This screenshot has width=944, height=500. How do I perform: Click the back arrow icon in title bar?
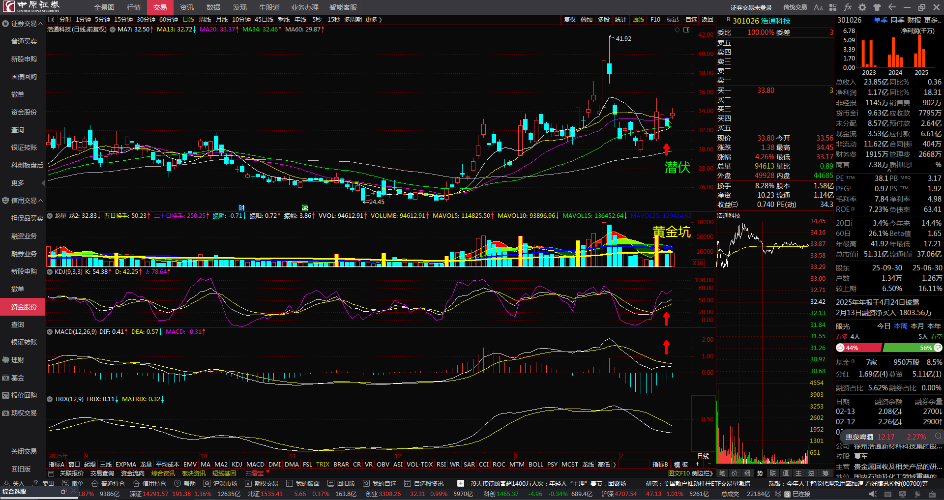(892, 7)
